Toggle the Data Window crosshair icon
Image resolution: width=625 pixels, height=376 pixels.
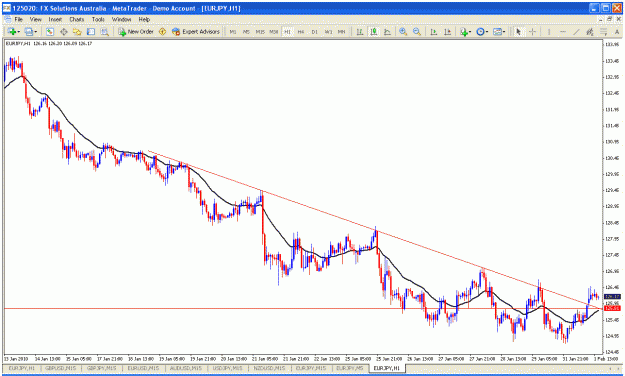(x=63, y=31)
